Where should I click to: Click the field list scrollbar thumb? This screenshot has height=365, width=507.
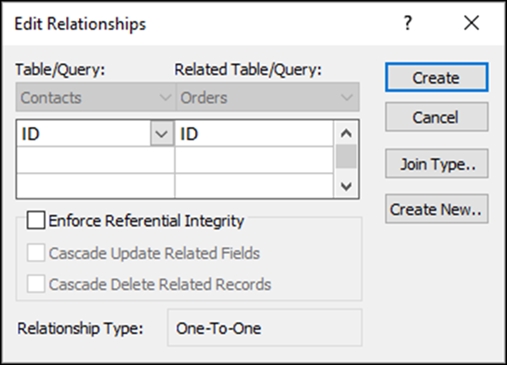[346, 157]
